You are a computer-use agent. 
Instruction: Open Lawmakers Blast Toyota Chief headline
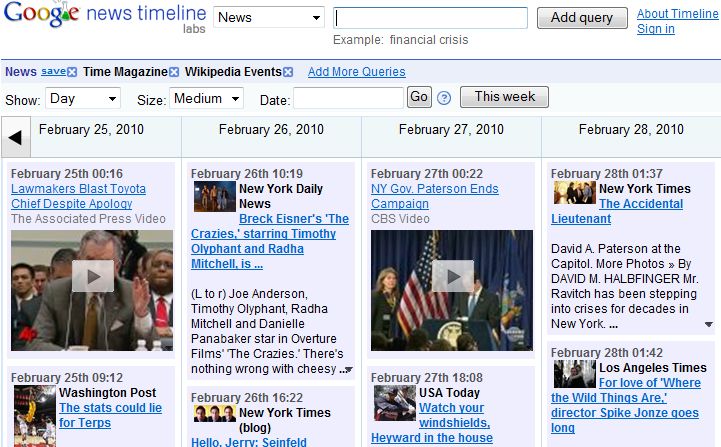pyautogui.click(x=78, y=196)
